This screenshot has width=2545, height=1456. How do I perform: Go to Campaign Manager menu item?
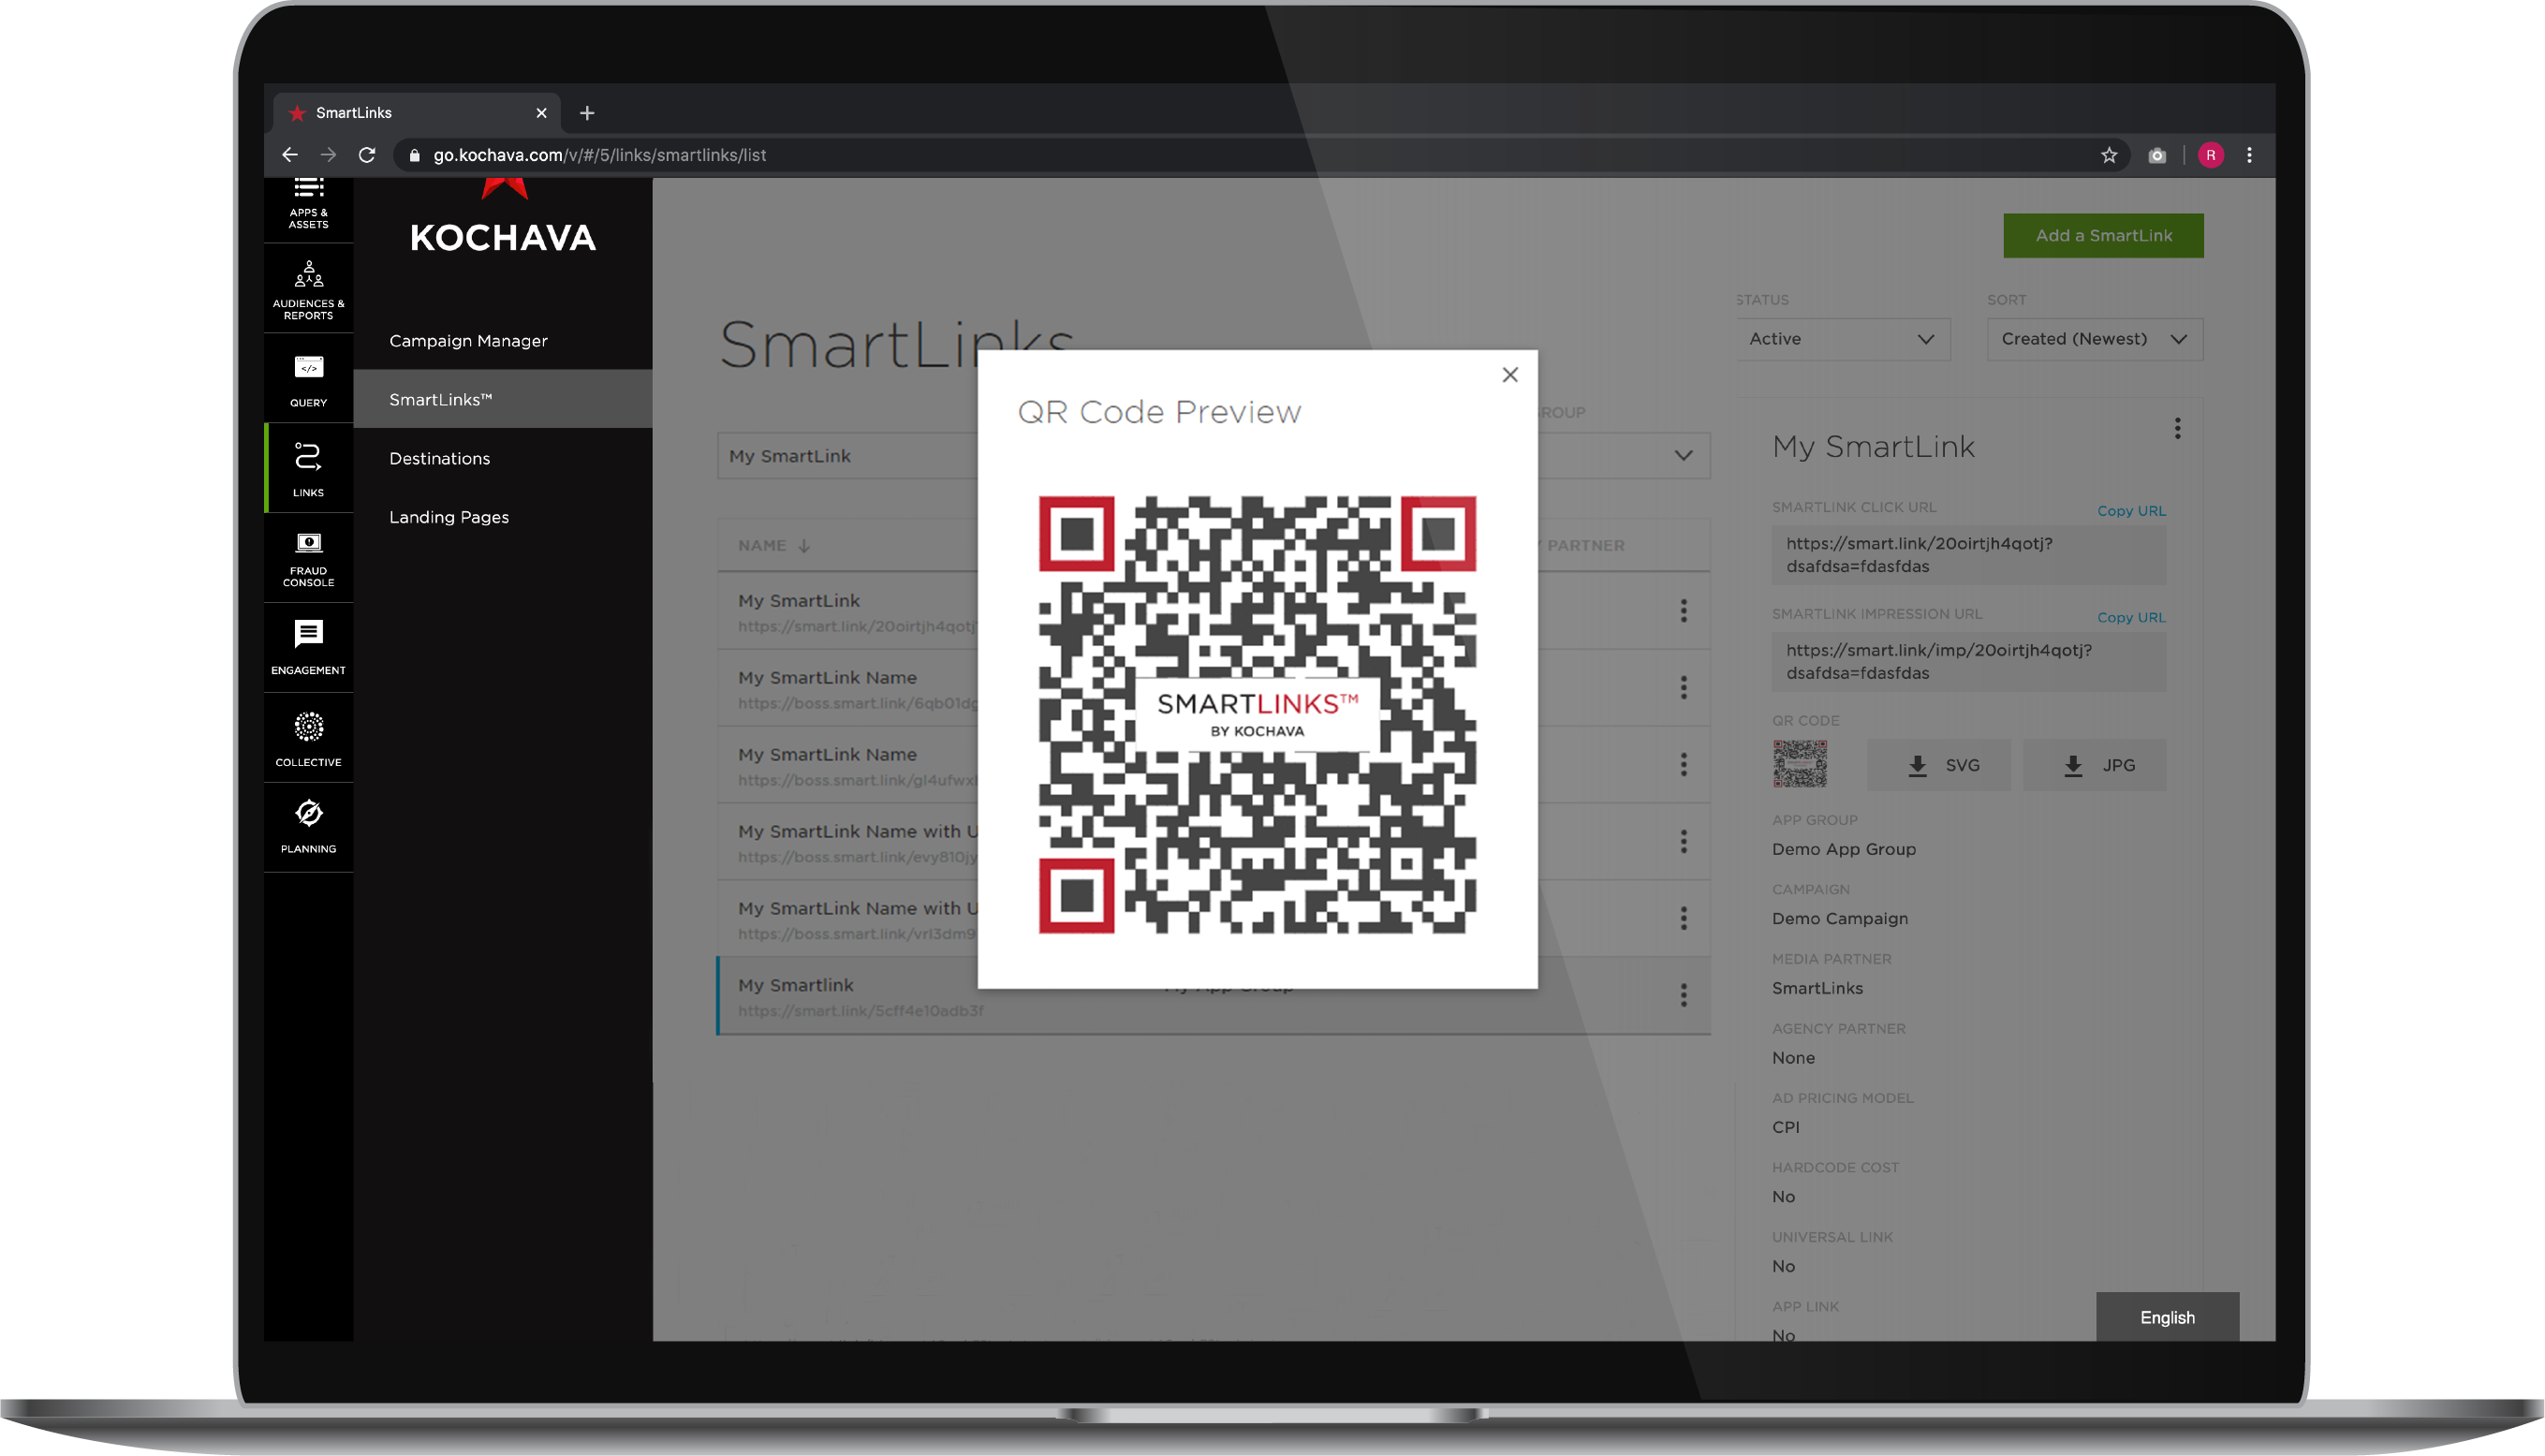pos(468,341)
